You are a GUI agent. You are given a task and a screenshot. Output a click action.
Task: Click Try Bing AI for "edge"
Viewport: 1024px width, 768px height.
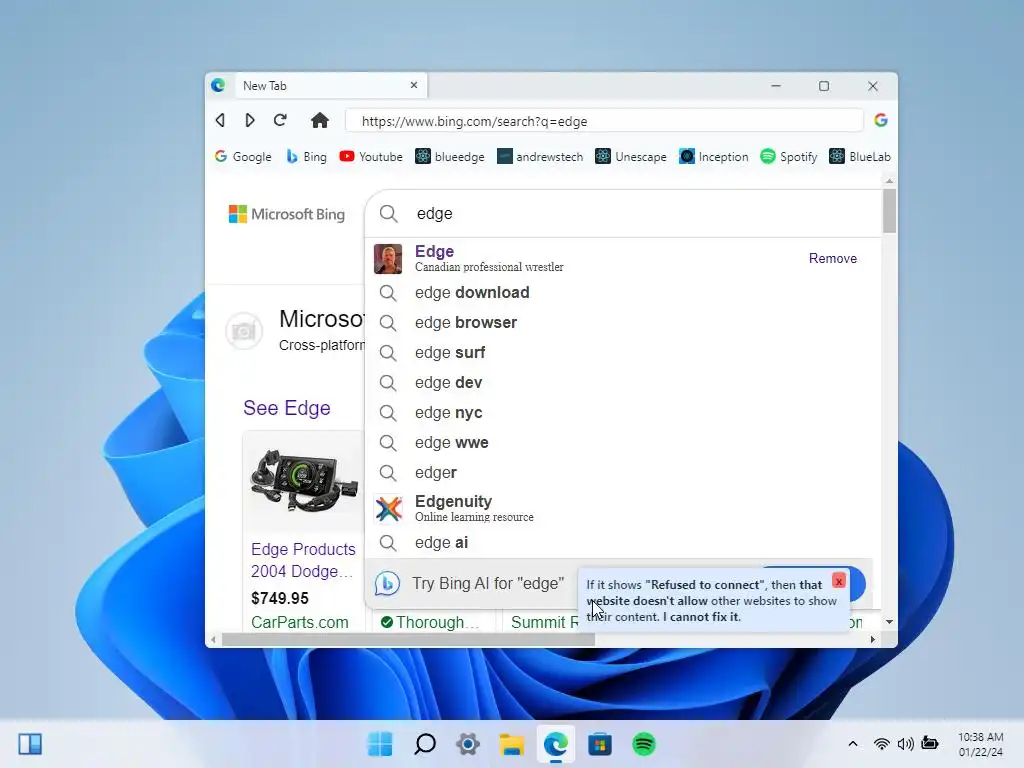tap(488, 583)
